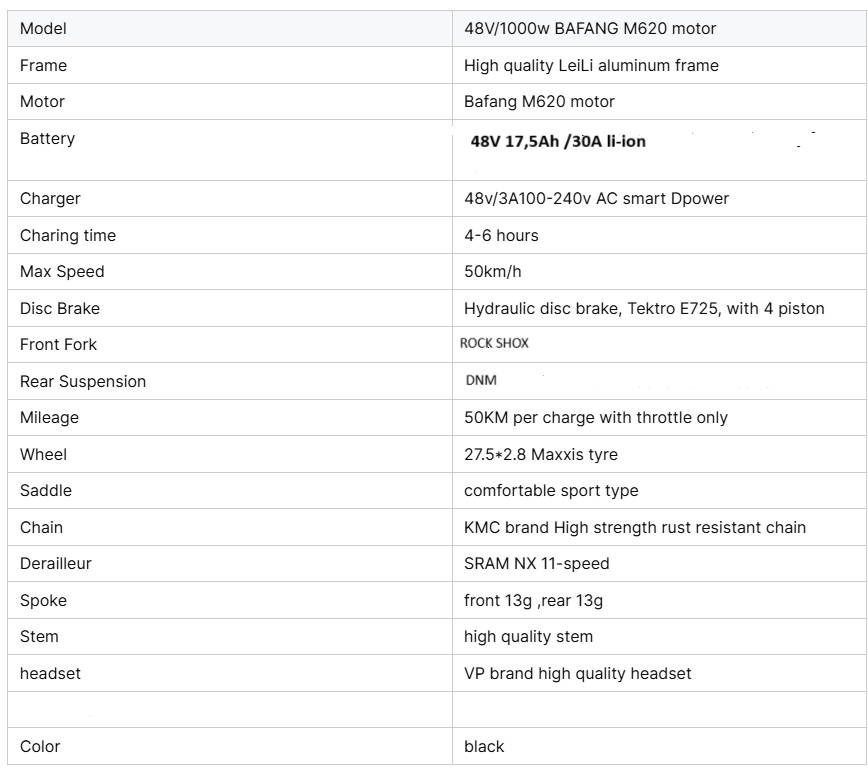
Task: Select the 27.5*2.8 Maxxis tyre value
Action: pos(541,455)
